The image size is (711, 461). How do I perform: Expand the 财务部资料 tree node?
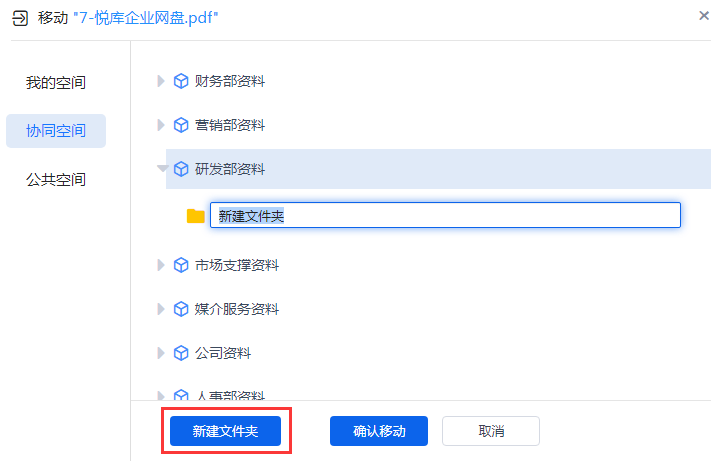(161, 81)
